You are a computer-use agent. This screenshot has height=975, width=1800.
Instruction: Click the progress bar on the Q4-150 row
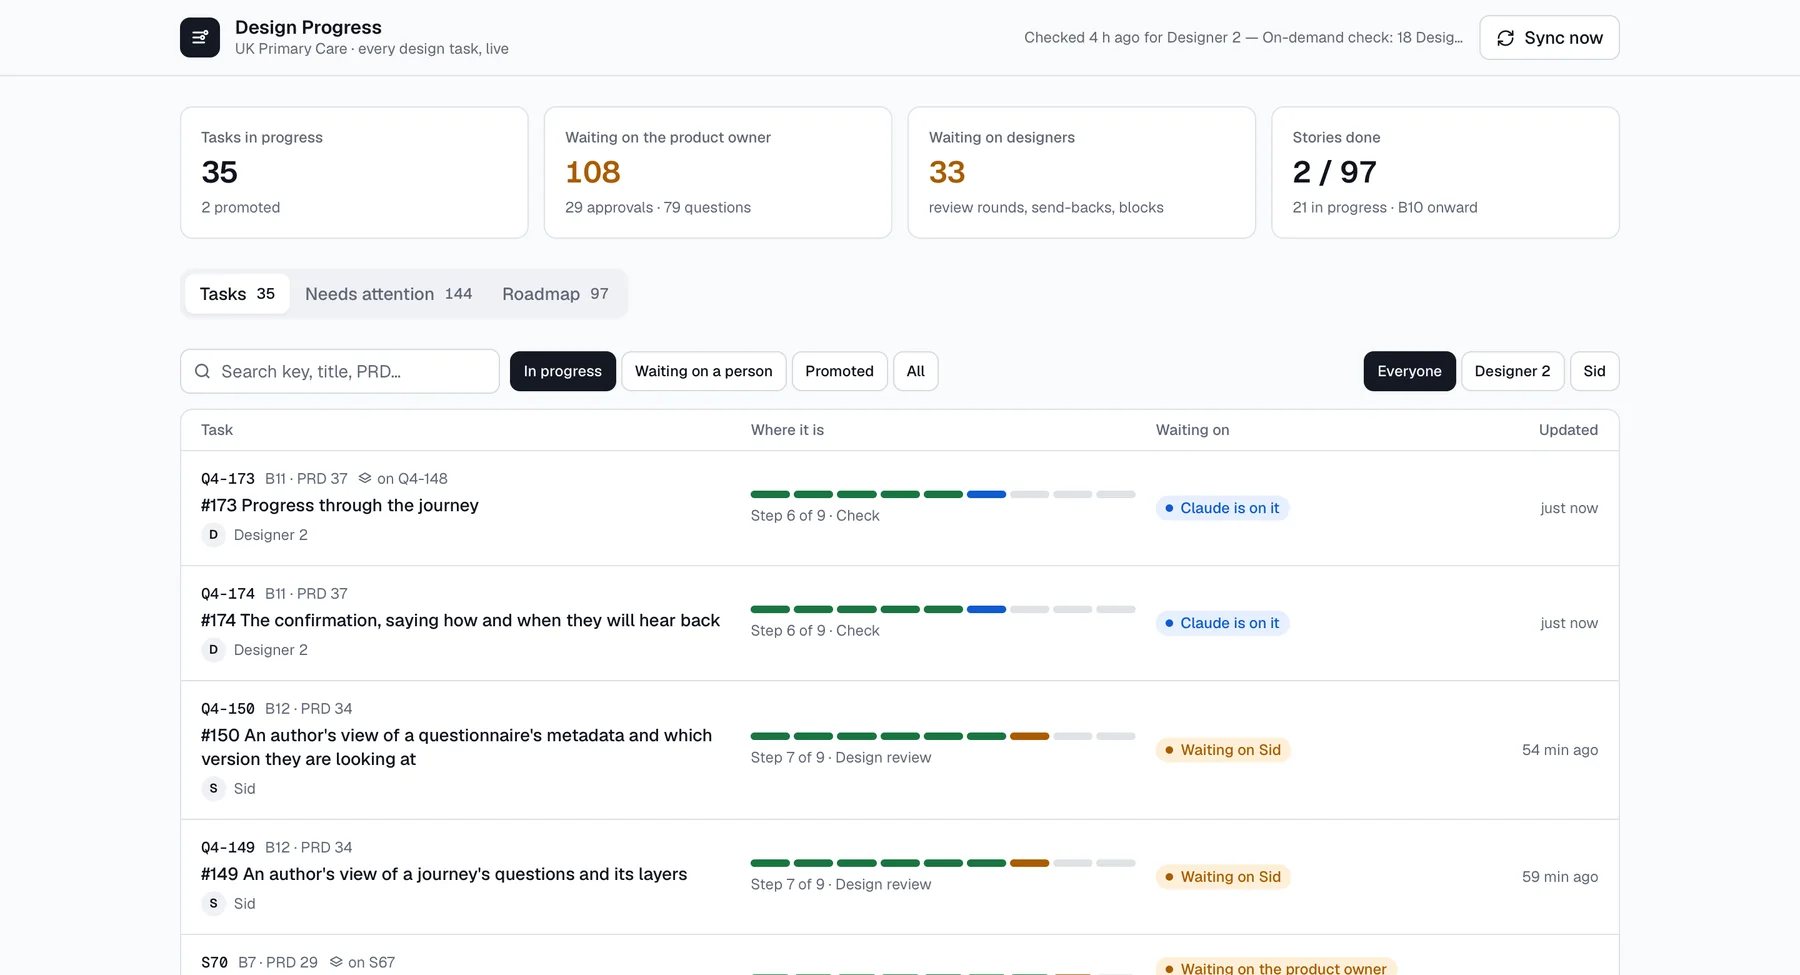coord(943,736)
